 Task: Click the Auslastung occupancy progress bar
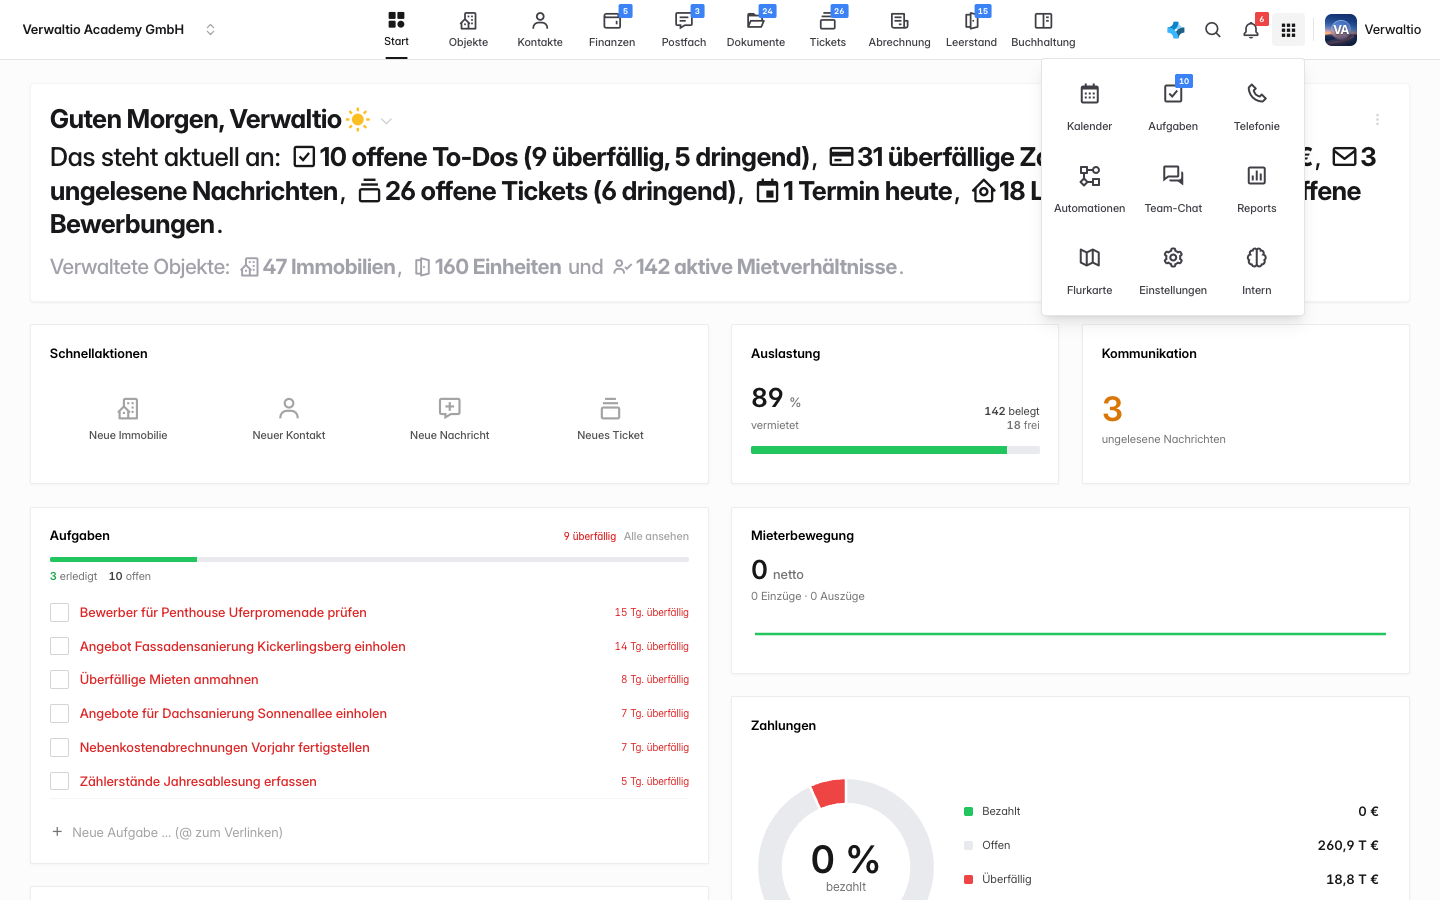(895, 450)
